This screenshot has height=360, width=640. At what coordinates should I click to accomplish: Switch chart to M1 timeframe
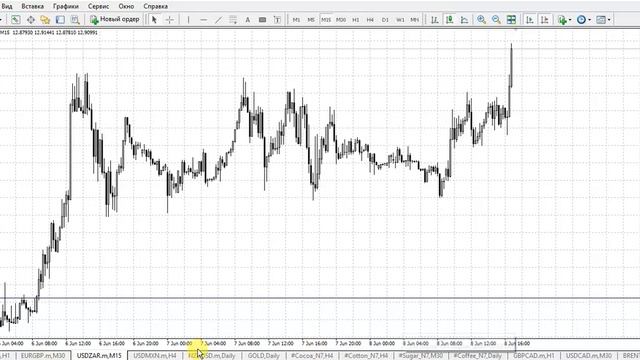pyautogui.click(x=296, y=20)
